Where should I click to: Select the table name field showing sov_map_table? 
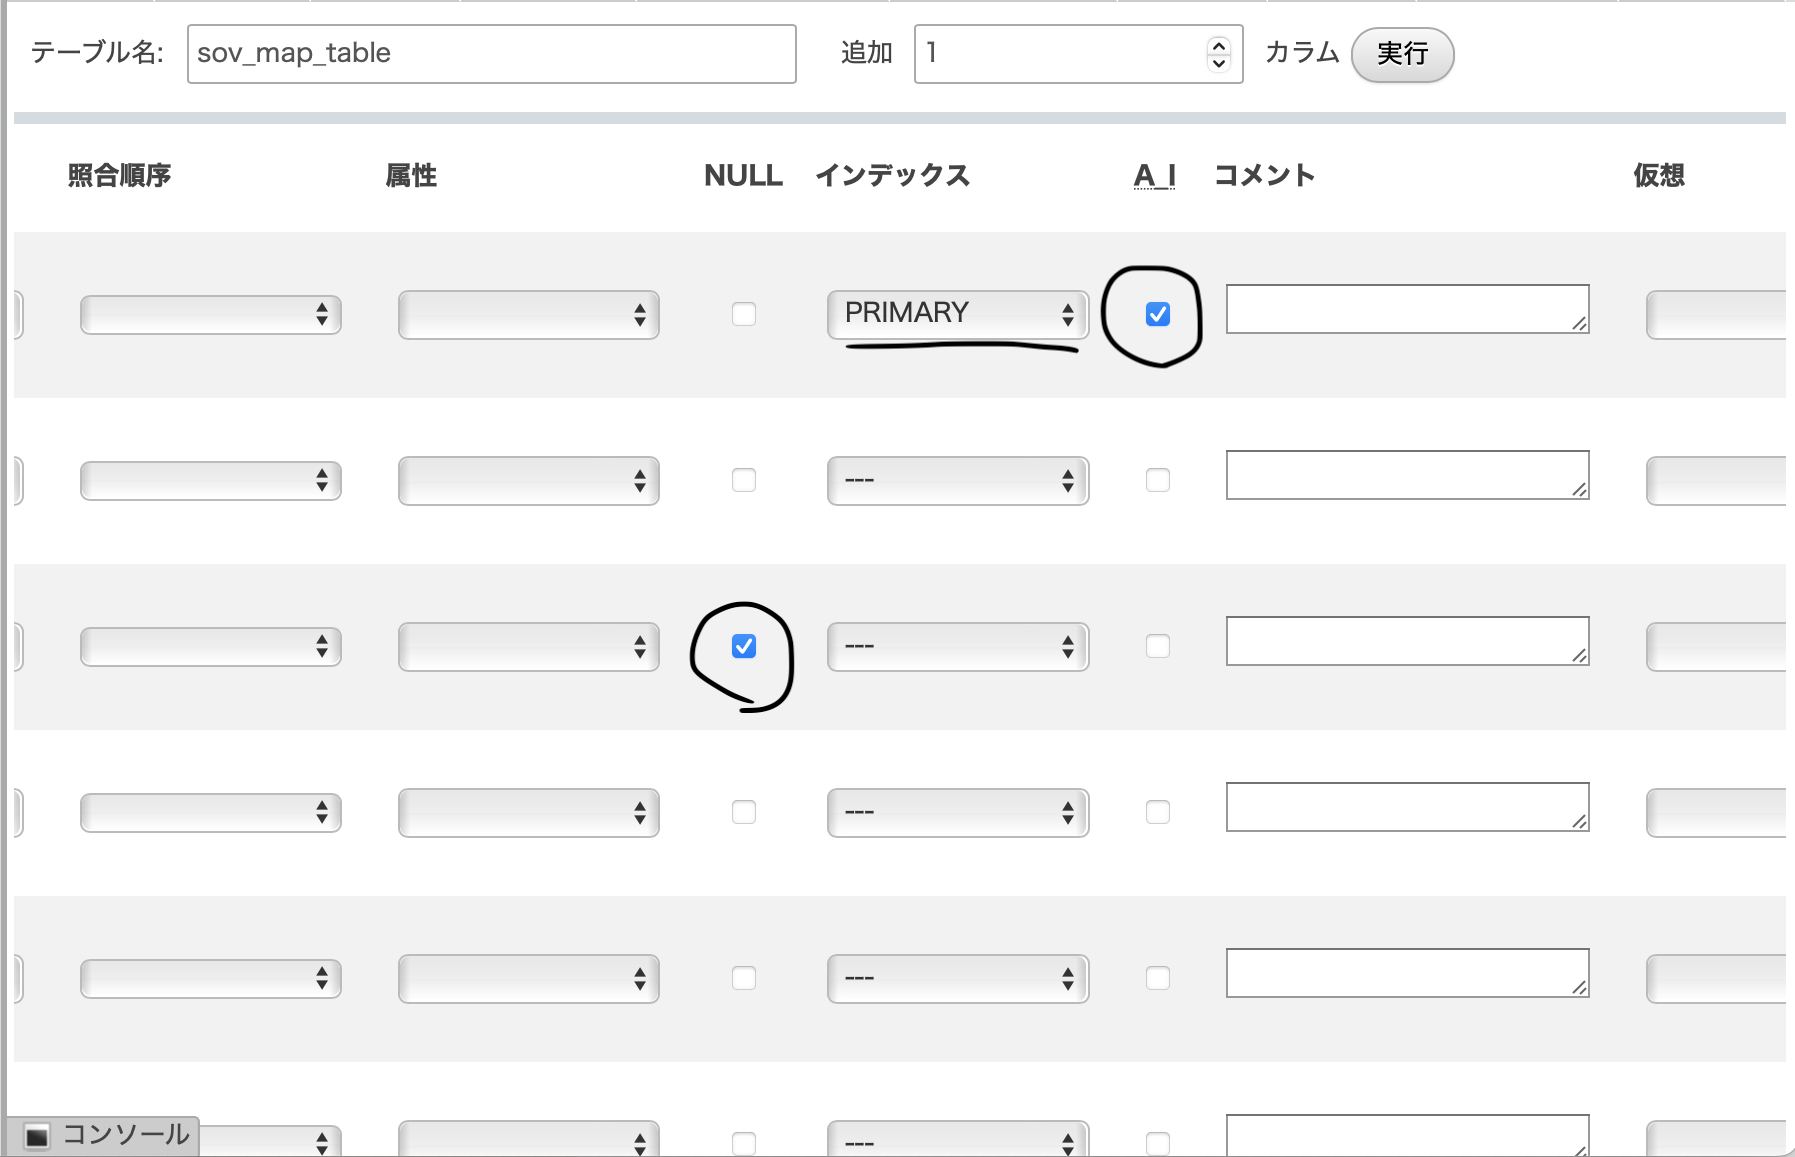pos(490,53)
